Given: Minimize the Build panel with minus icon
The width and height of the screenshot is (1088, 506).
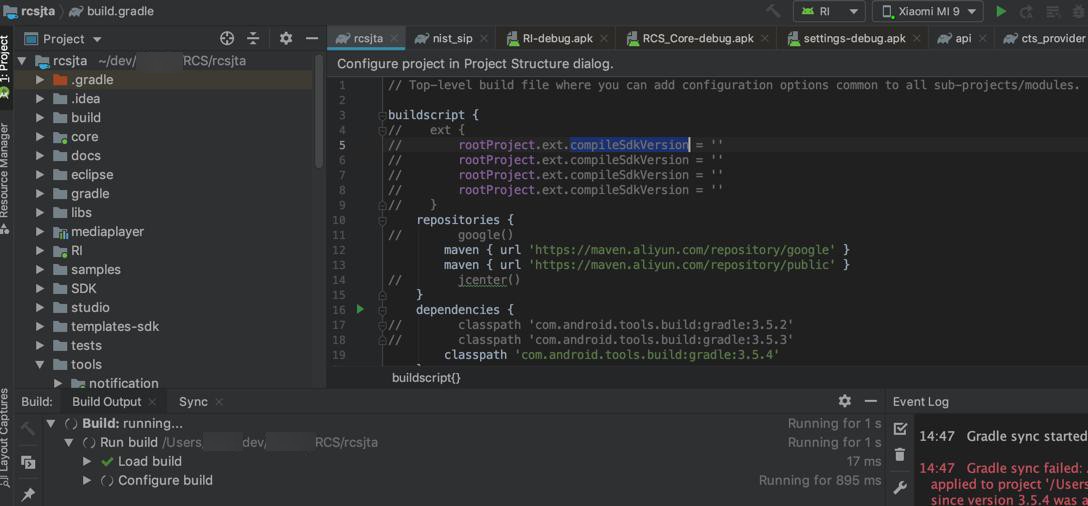Looking at the screenshot, I should coord(871,401).
